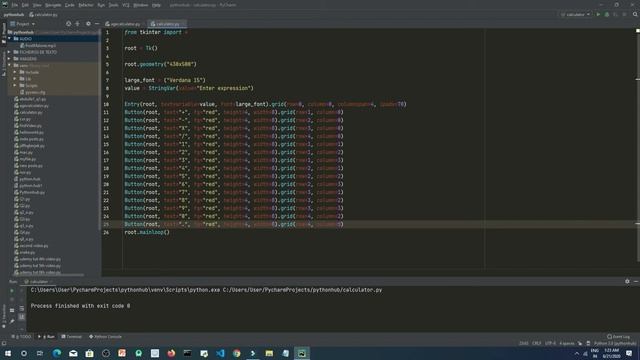Click the soft-wrap icon in Run panel
This screenshot has height=360, width=640.
pos(22,309)
